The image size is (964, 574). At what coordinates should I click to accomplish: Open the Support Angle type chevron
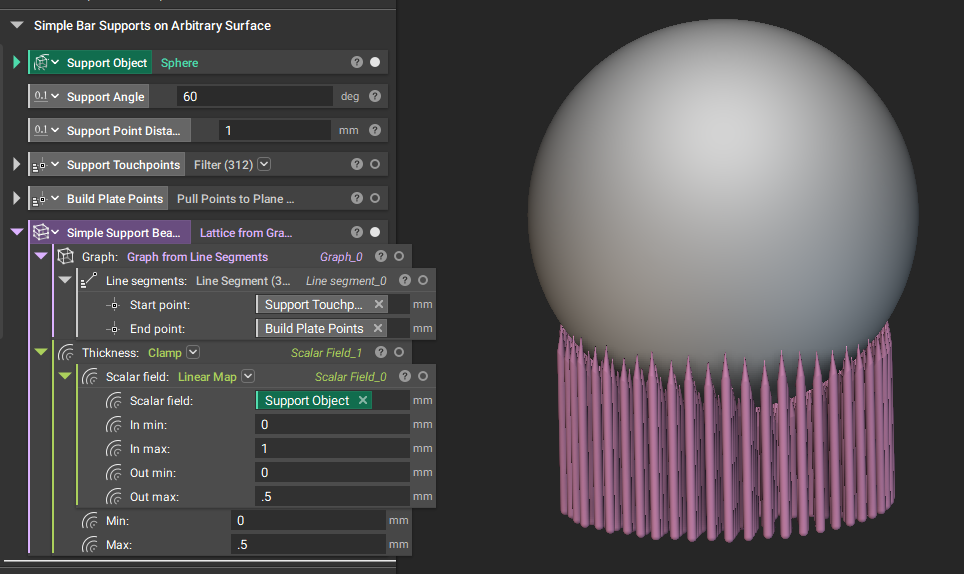point(55,96)
